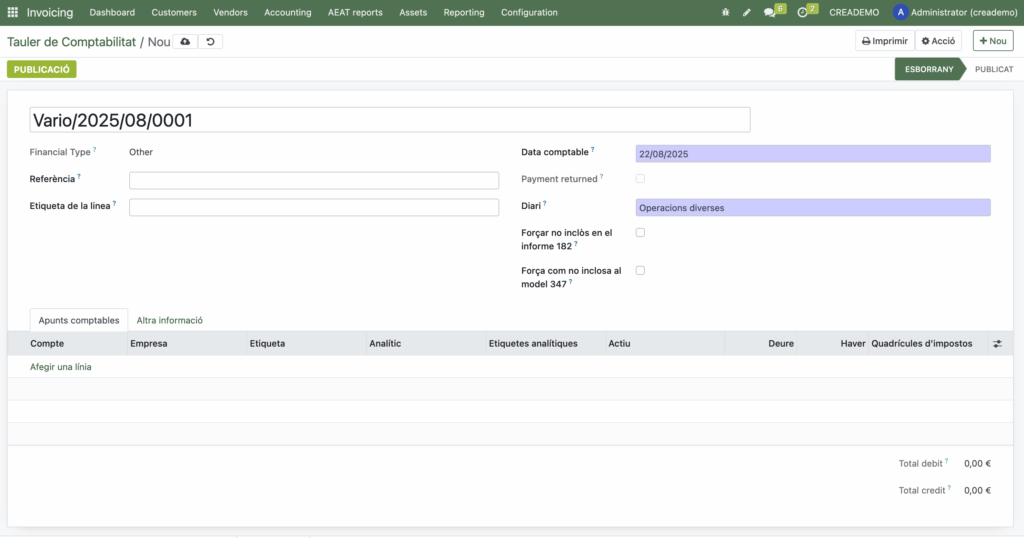Switch to the Altra informació tab

pos(170,320)
